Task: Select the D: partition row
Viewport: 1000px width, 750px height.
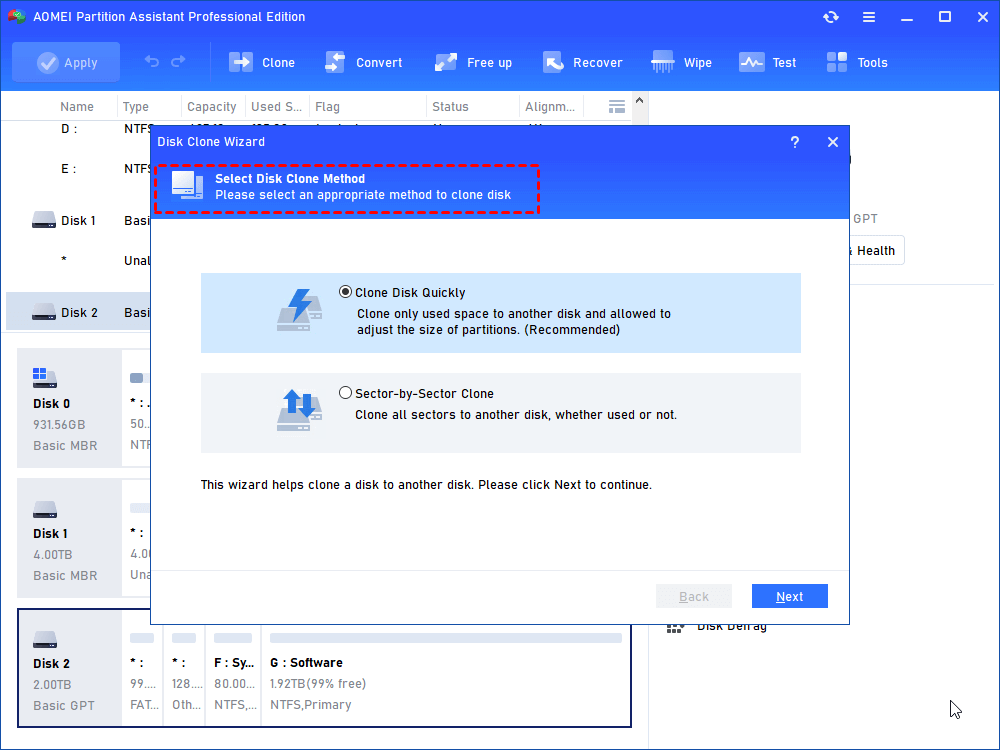Action: [x=78, y=129]
